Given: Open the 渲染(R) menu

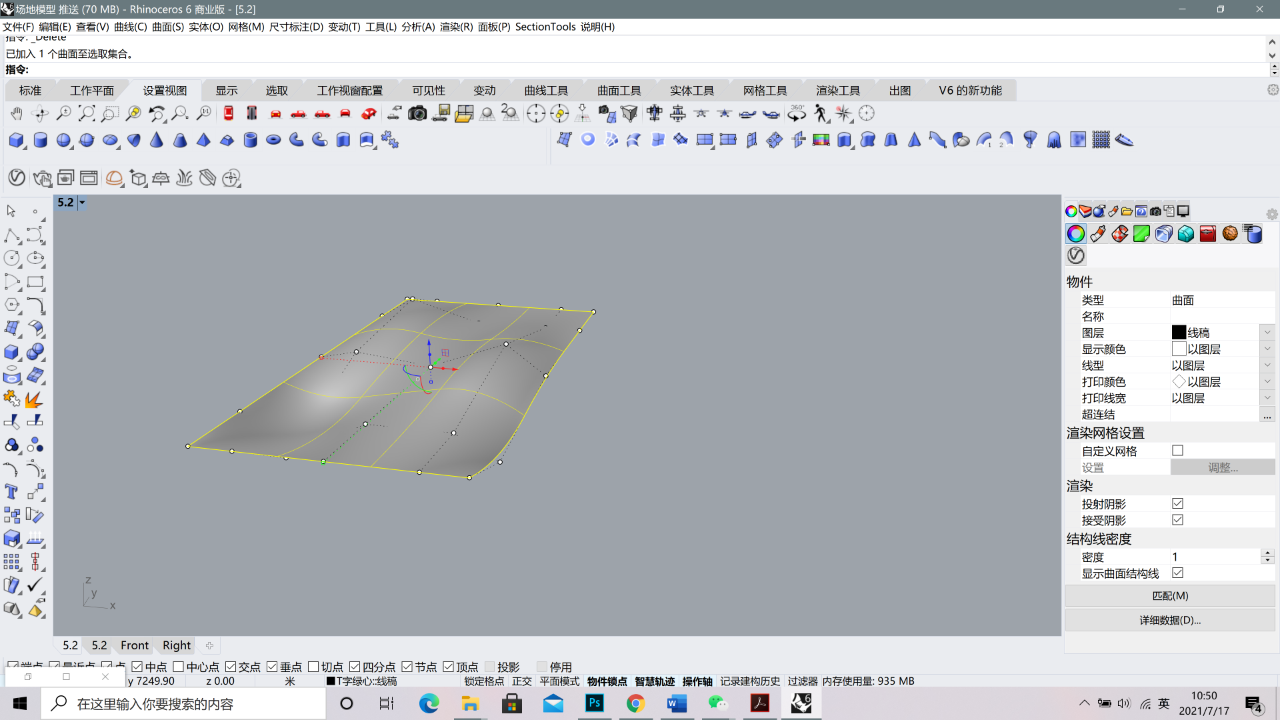Looking at the screenshot, I should click(x=457, y=27).
